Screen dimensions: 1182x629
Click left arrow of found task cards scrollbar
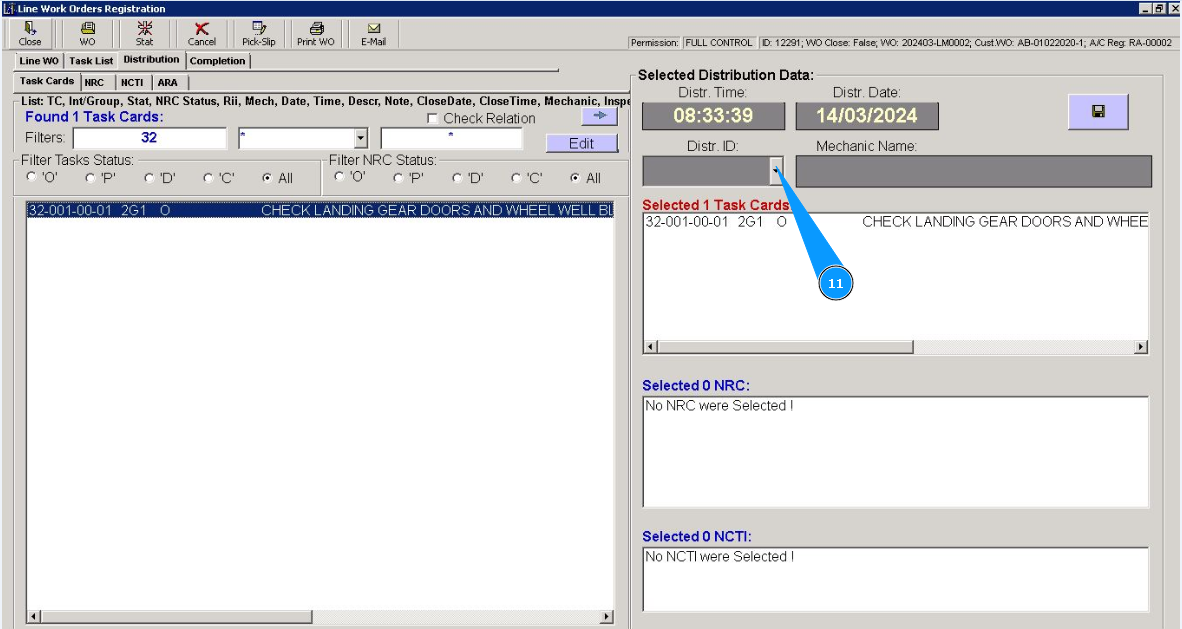pos(33,617)
